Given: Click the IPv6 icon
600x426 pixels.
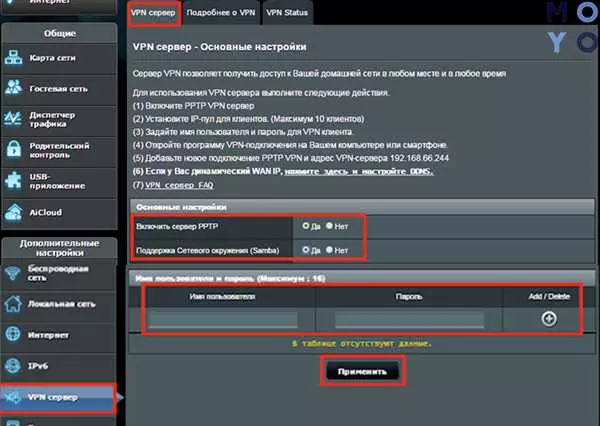Looking at the screenshot, I should click(13, 366).
